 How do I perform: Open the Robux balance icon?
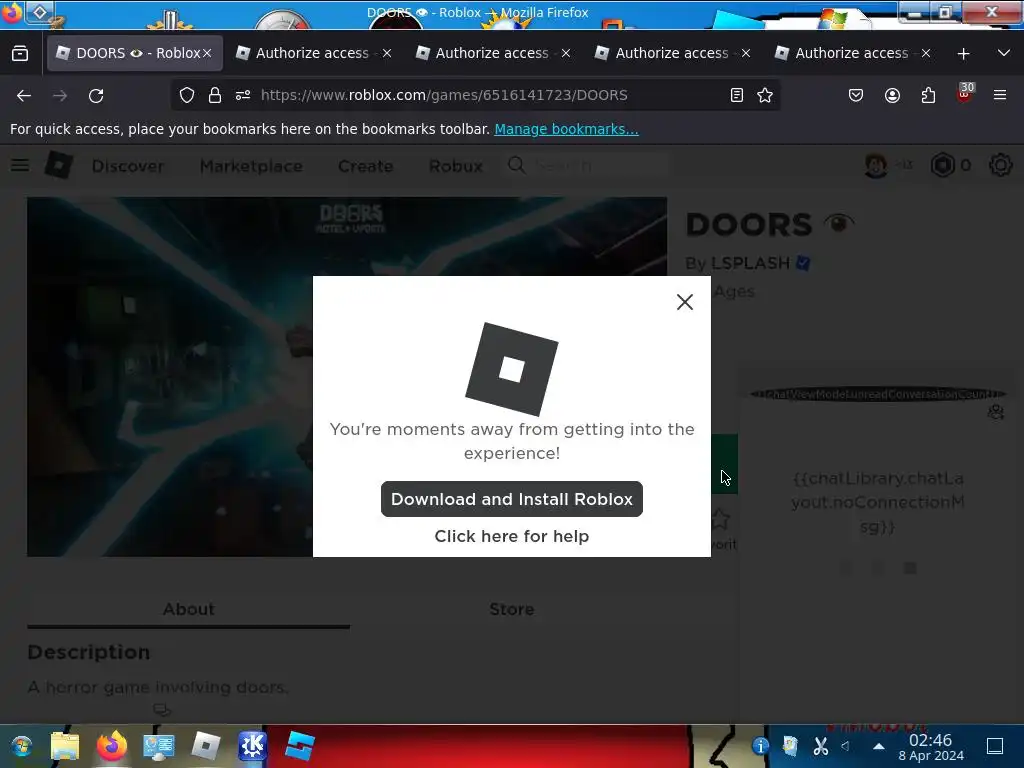(942, 166)
